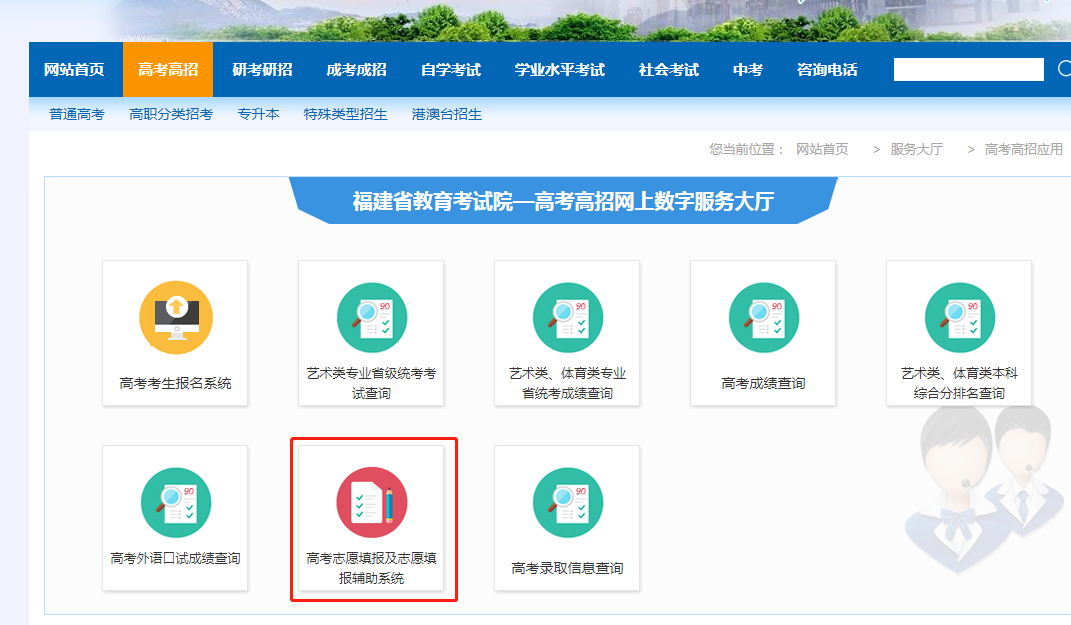Click the 艺术类、体育类本科综合分排名查询 icon
This screenshot has height=625, width=1071.
click(960, 318)
